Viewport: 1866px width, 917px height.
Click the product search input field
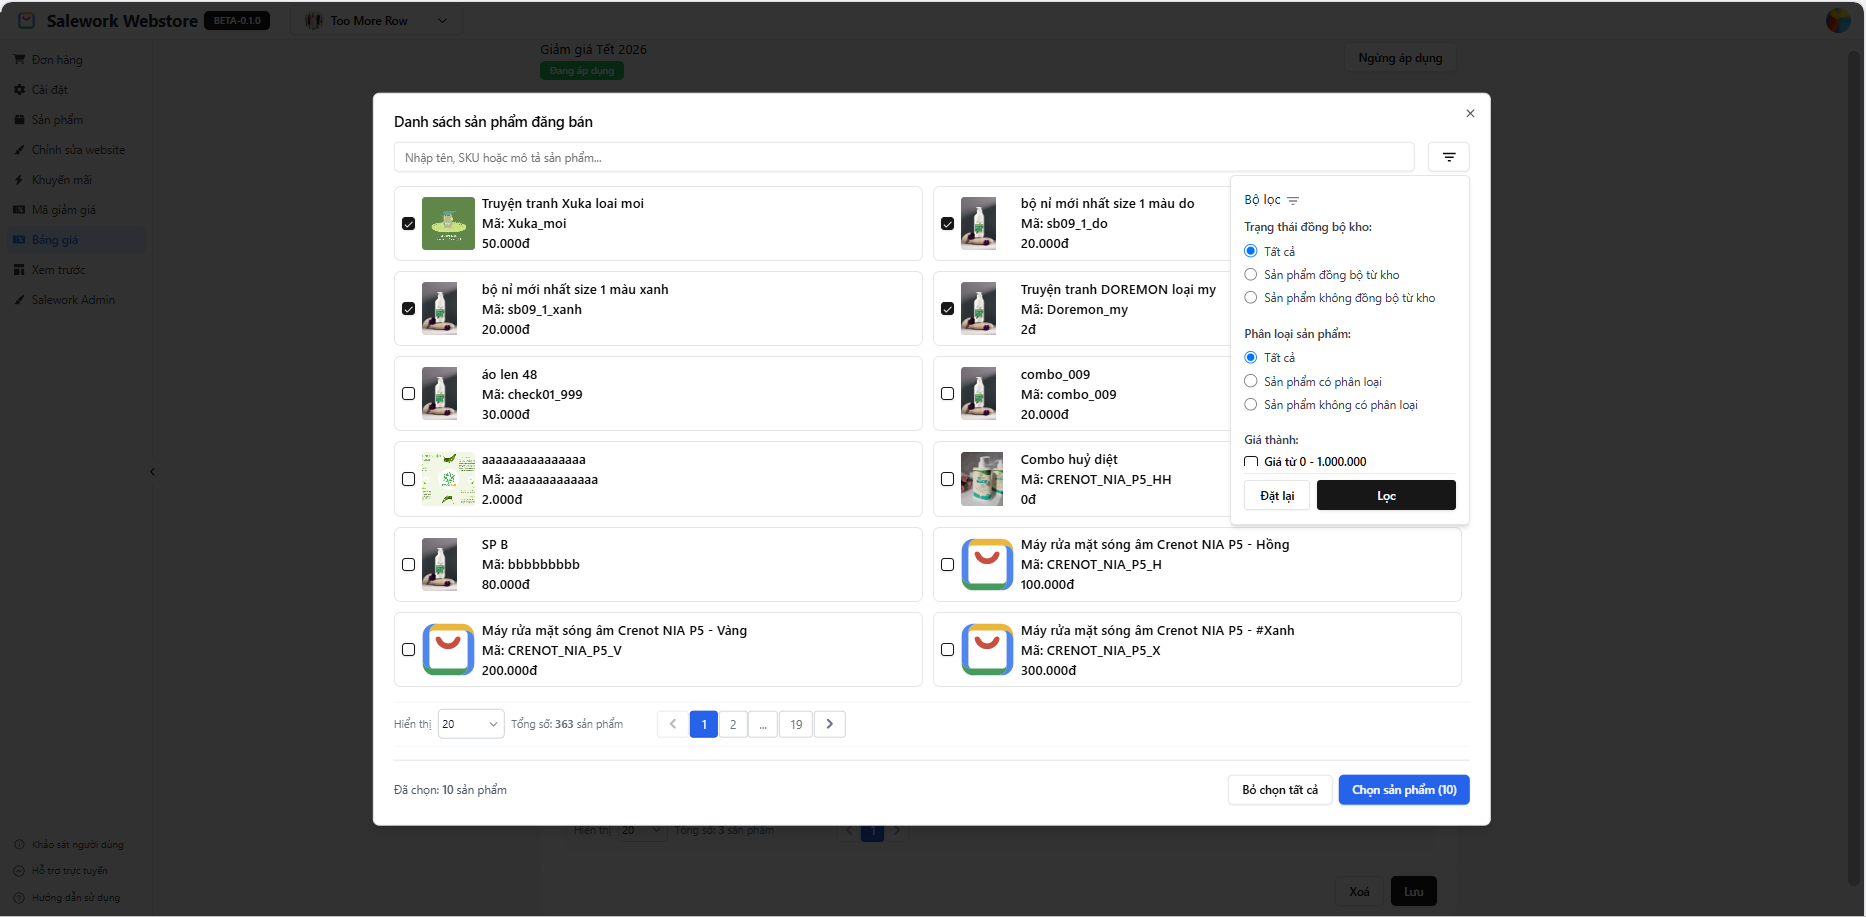903,157
